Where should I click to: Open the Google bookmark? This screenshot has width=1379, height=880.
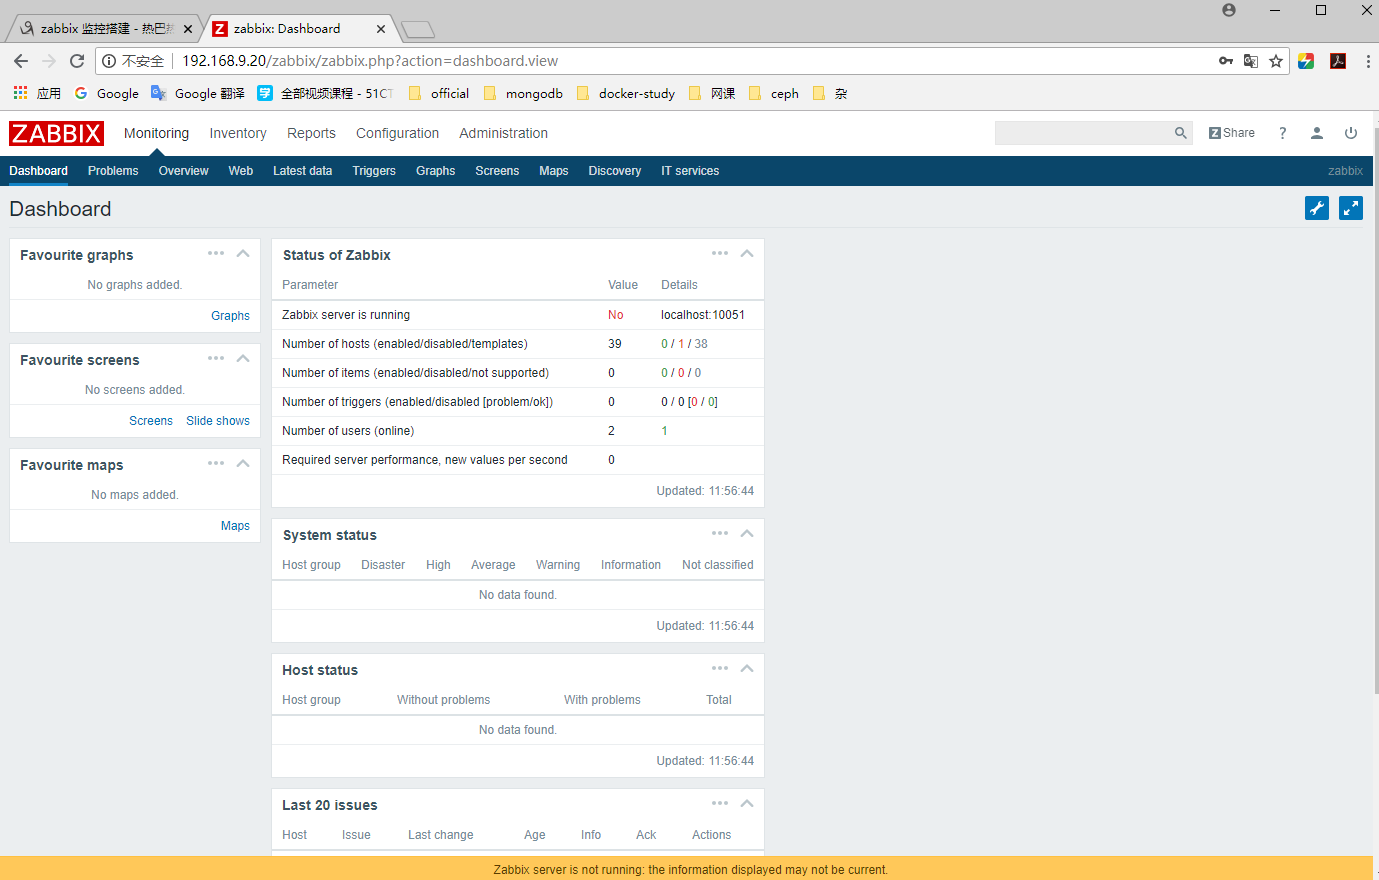pyautogui.click(x=107, y=93)
